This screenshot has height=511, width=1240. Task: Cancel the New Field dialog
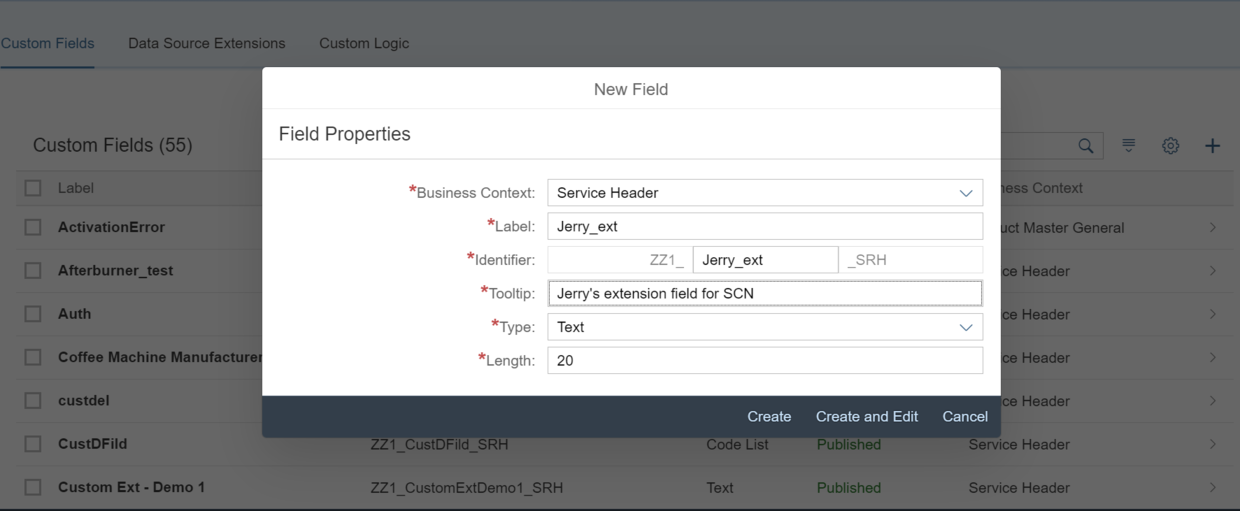tap(964, 417)
